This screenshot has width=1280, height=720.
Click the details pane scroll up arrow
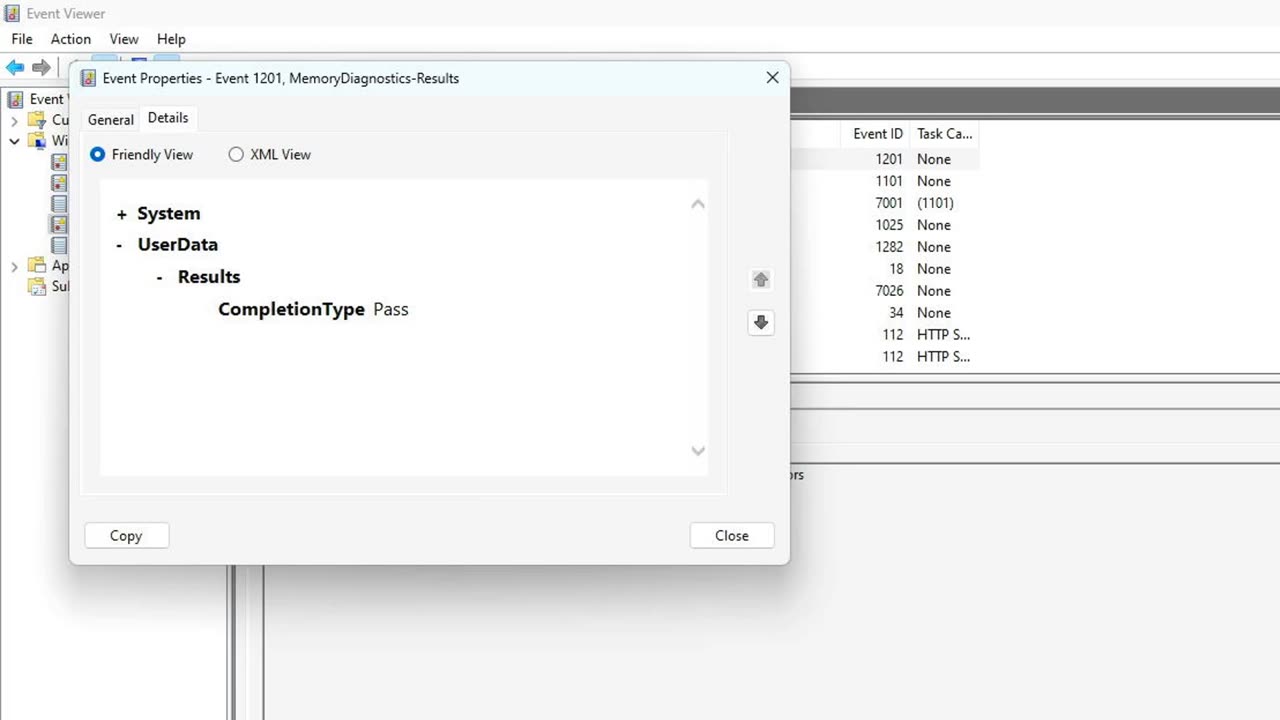(x=698, y=204)
